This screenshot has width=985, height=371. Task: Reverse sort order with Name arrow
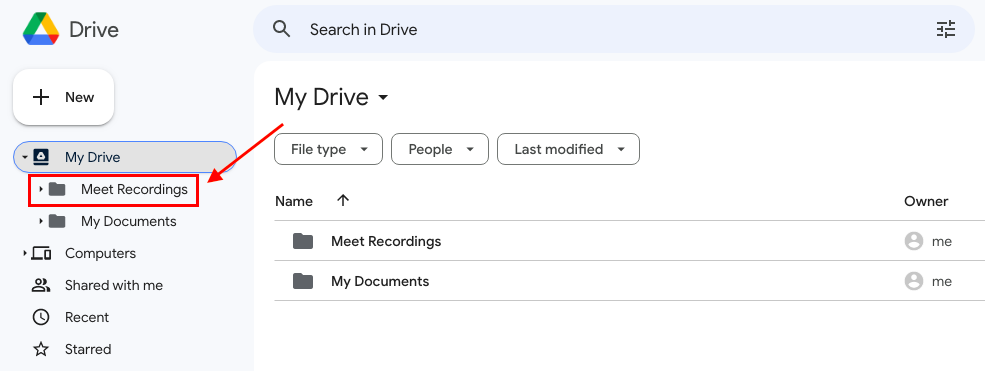pyautogui.click(x=342, y=201)
